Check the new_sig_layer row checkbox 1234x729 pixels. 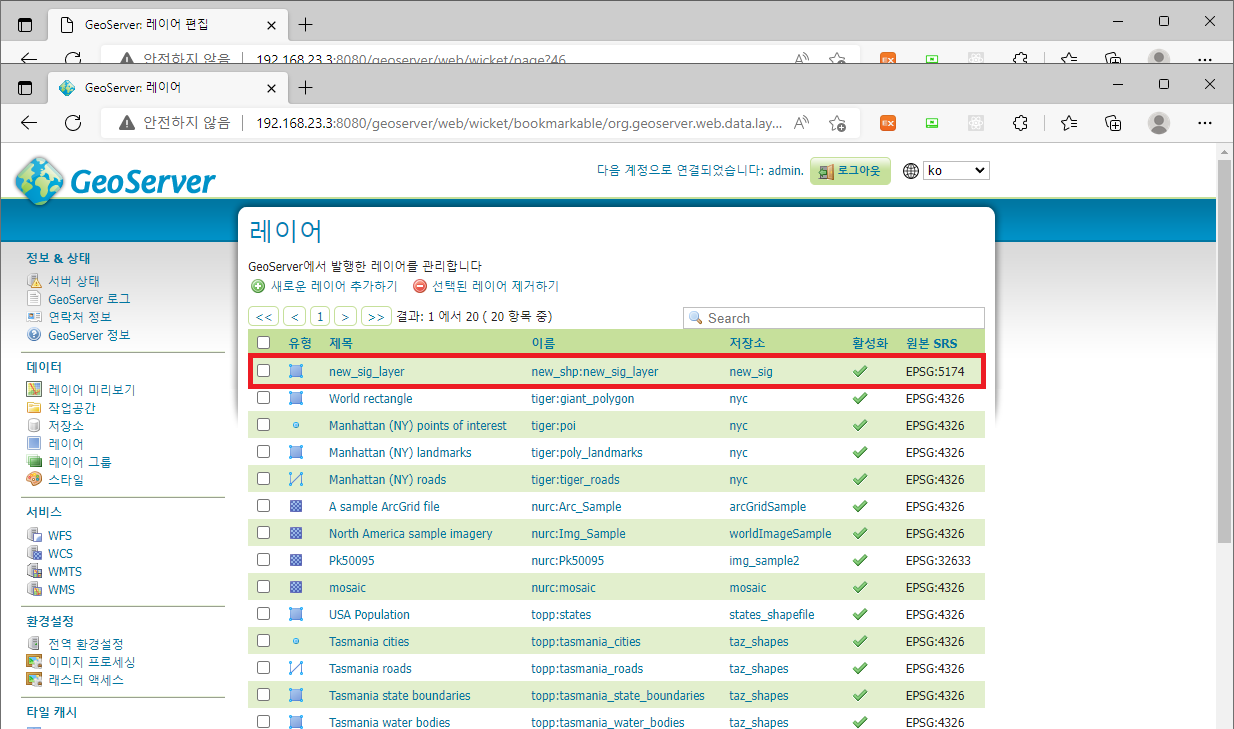click(263, 371)
